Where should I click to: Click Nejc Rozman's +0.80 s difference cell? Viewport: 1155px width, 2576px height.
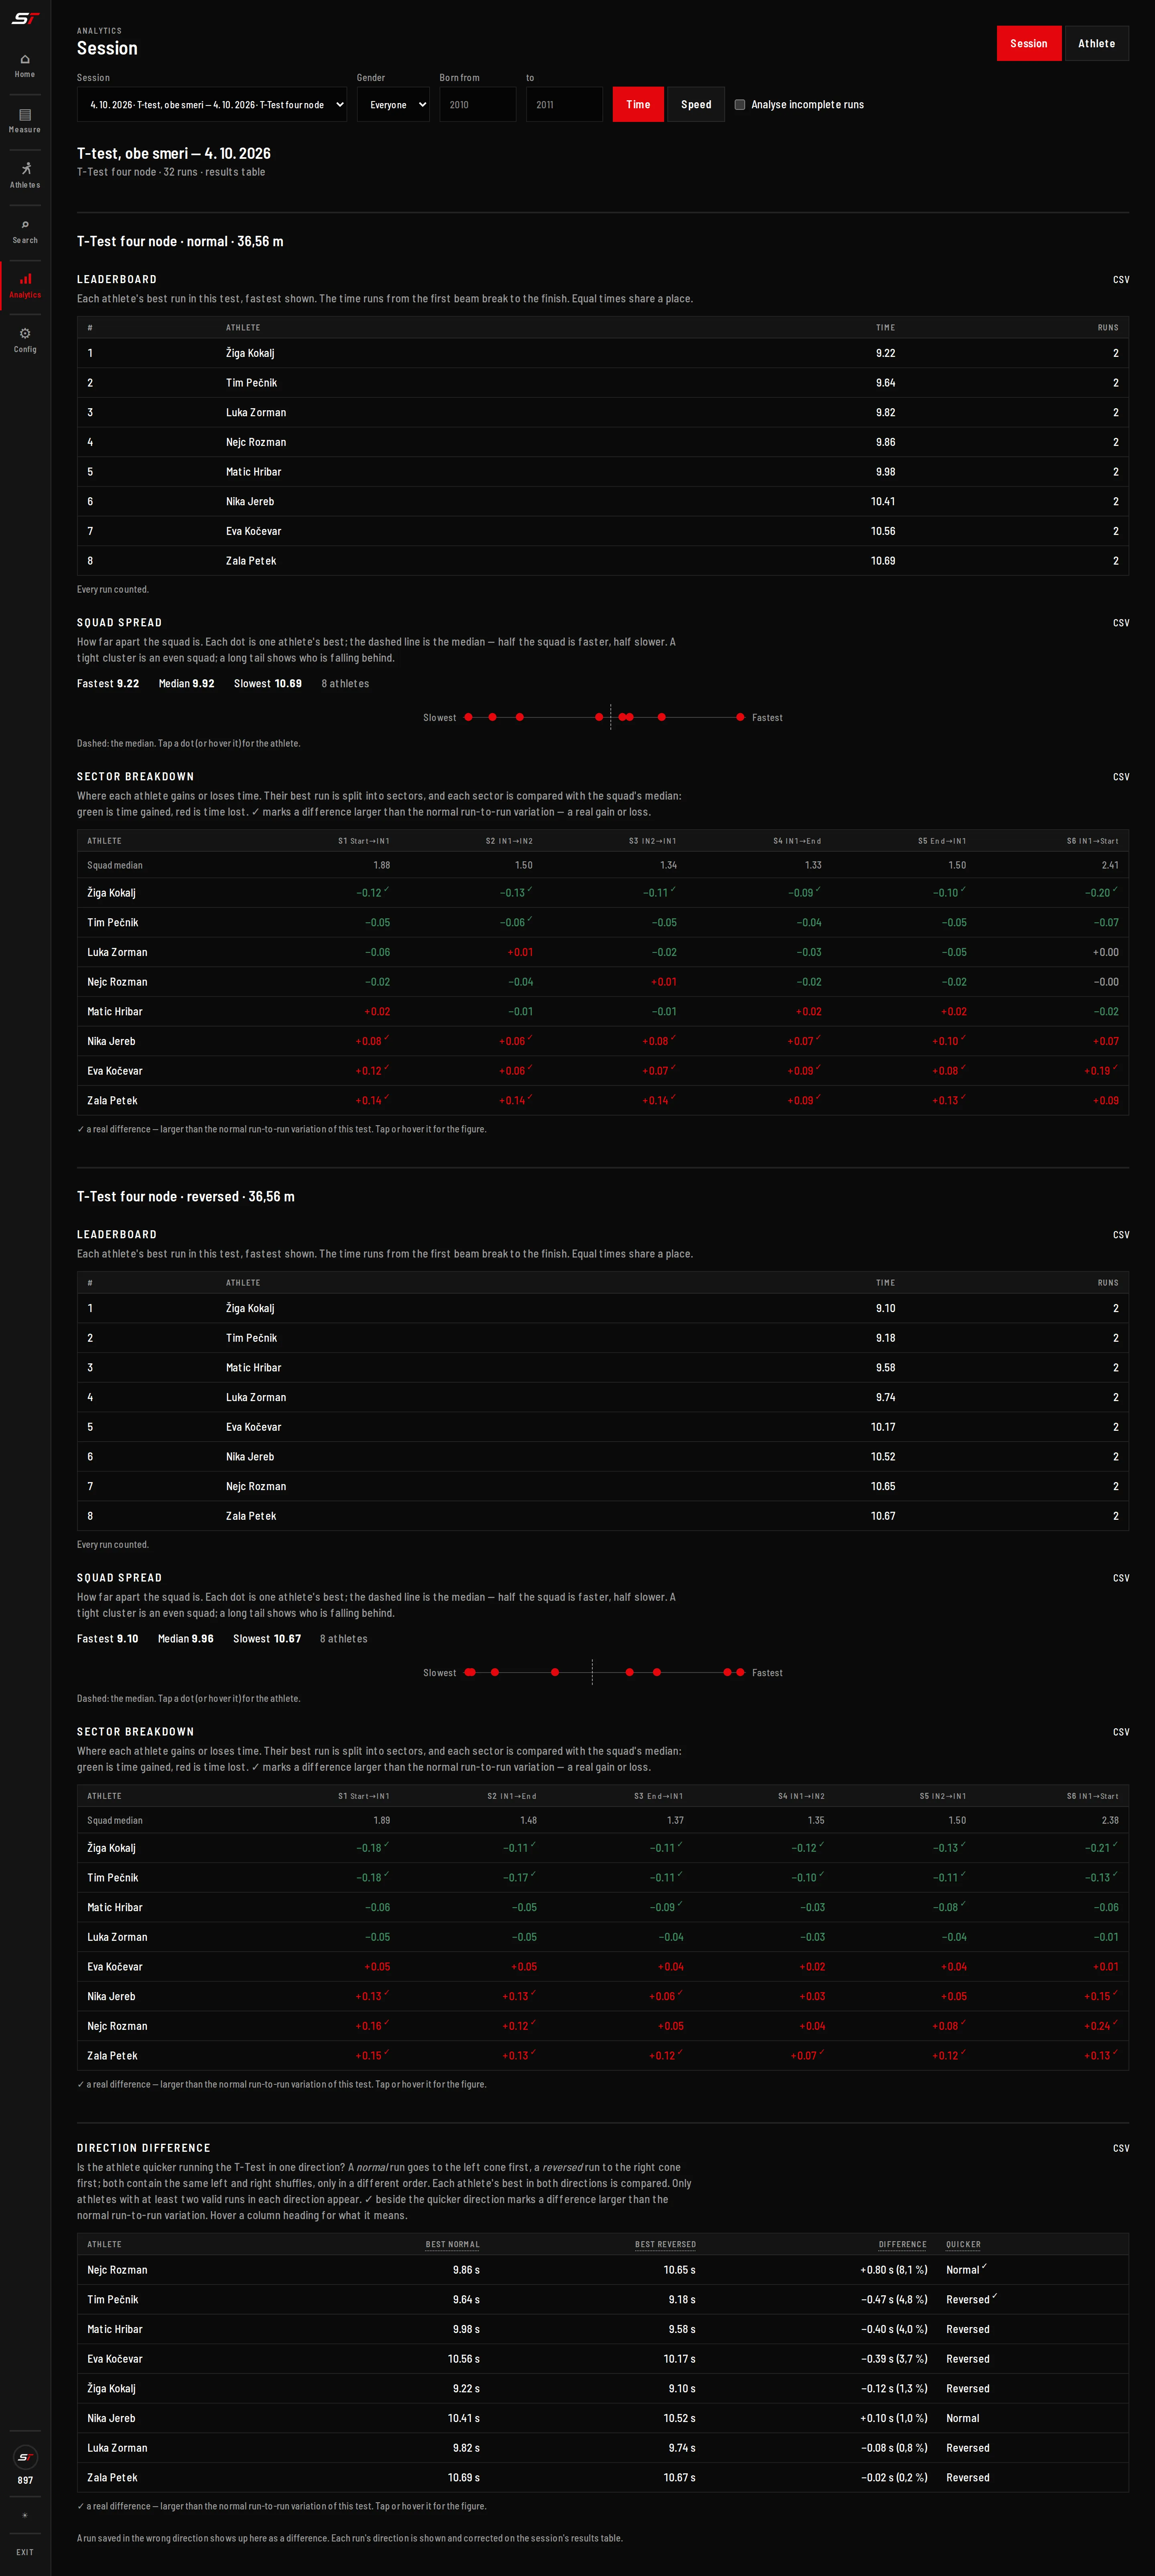[x=893, y=2270]
